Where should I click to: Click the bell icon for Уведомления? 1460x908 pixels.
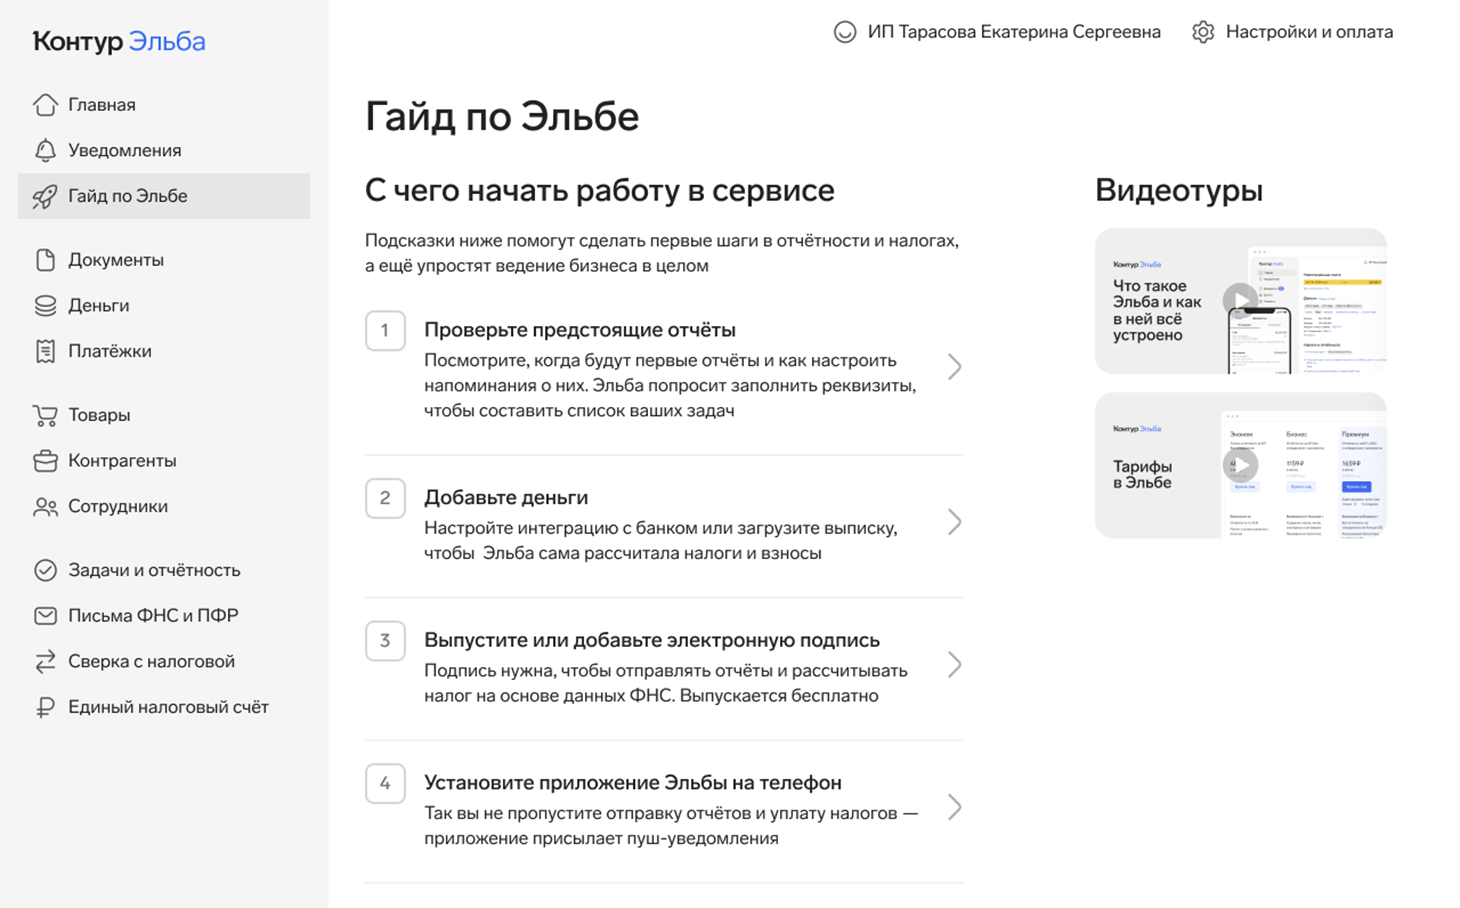pos(45,150)
